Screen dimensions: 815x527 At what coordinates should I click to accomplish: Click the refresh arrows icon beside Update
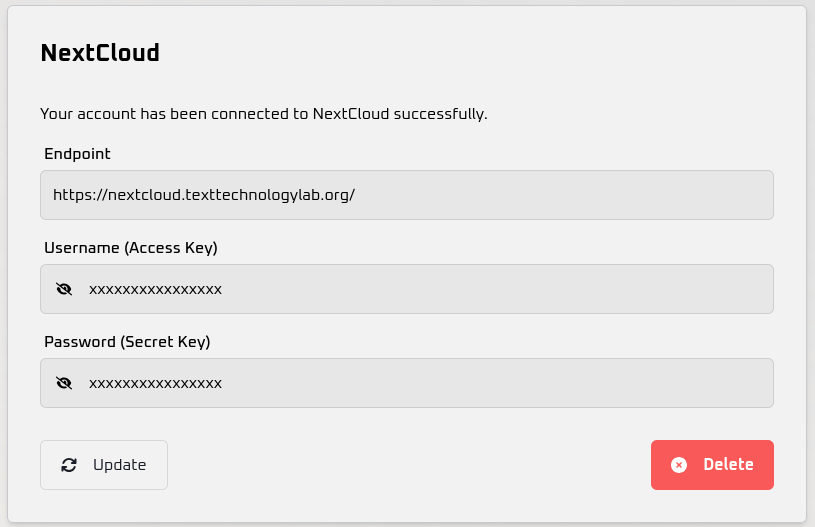pos(69,465)
